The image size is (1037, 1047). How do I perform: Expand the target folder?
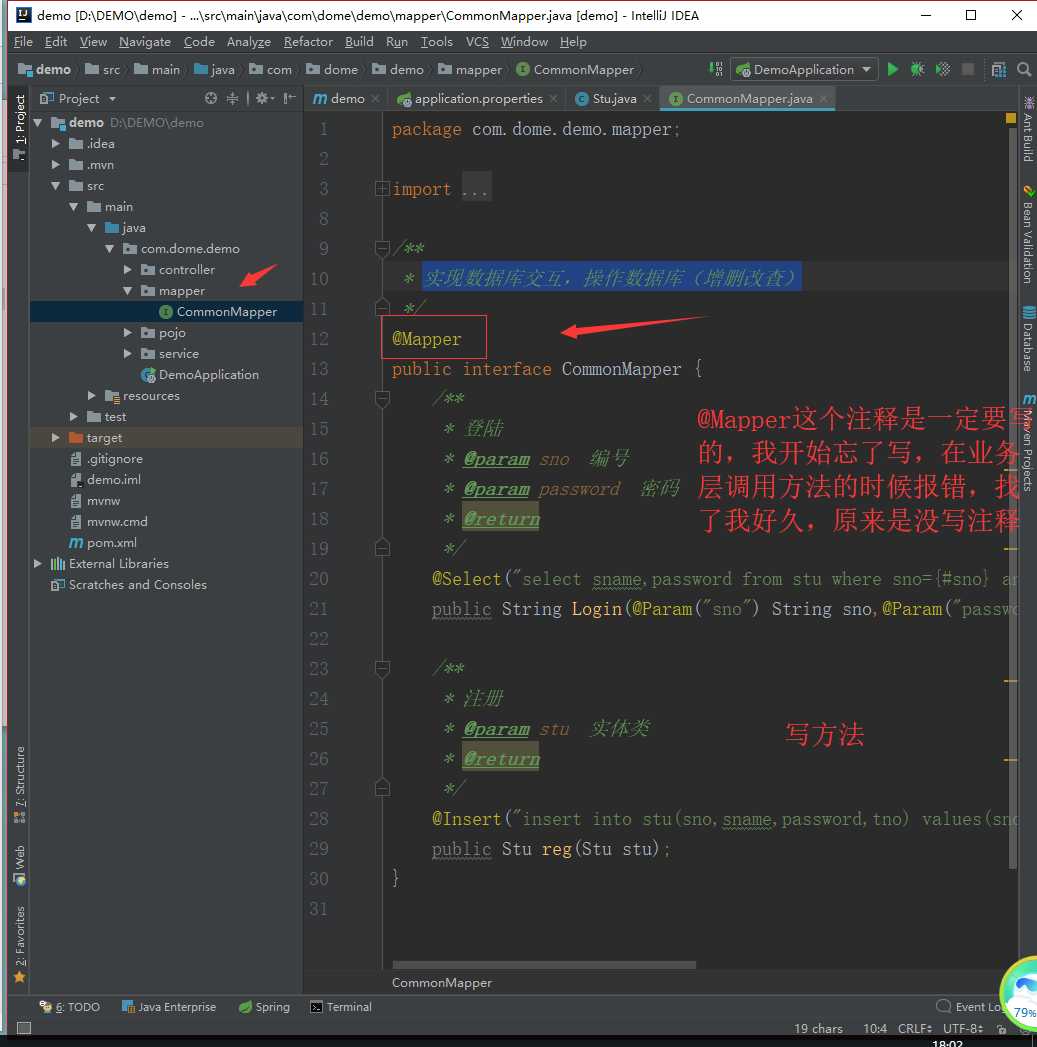coord(56,437)
